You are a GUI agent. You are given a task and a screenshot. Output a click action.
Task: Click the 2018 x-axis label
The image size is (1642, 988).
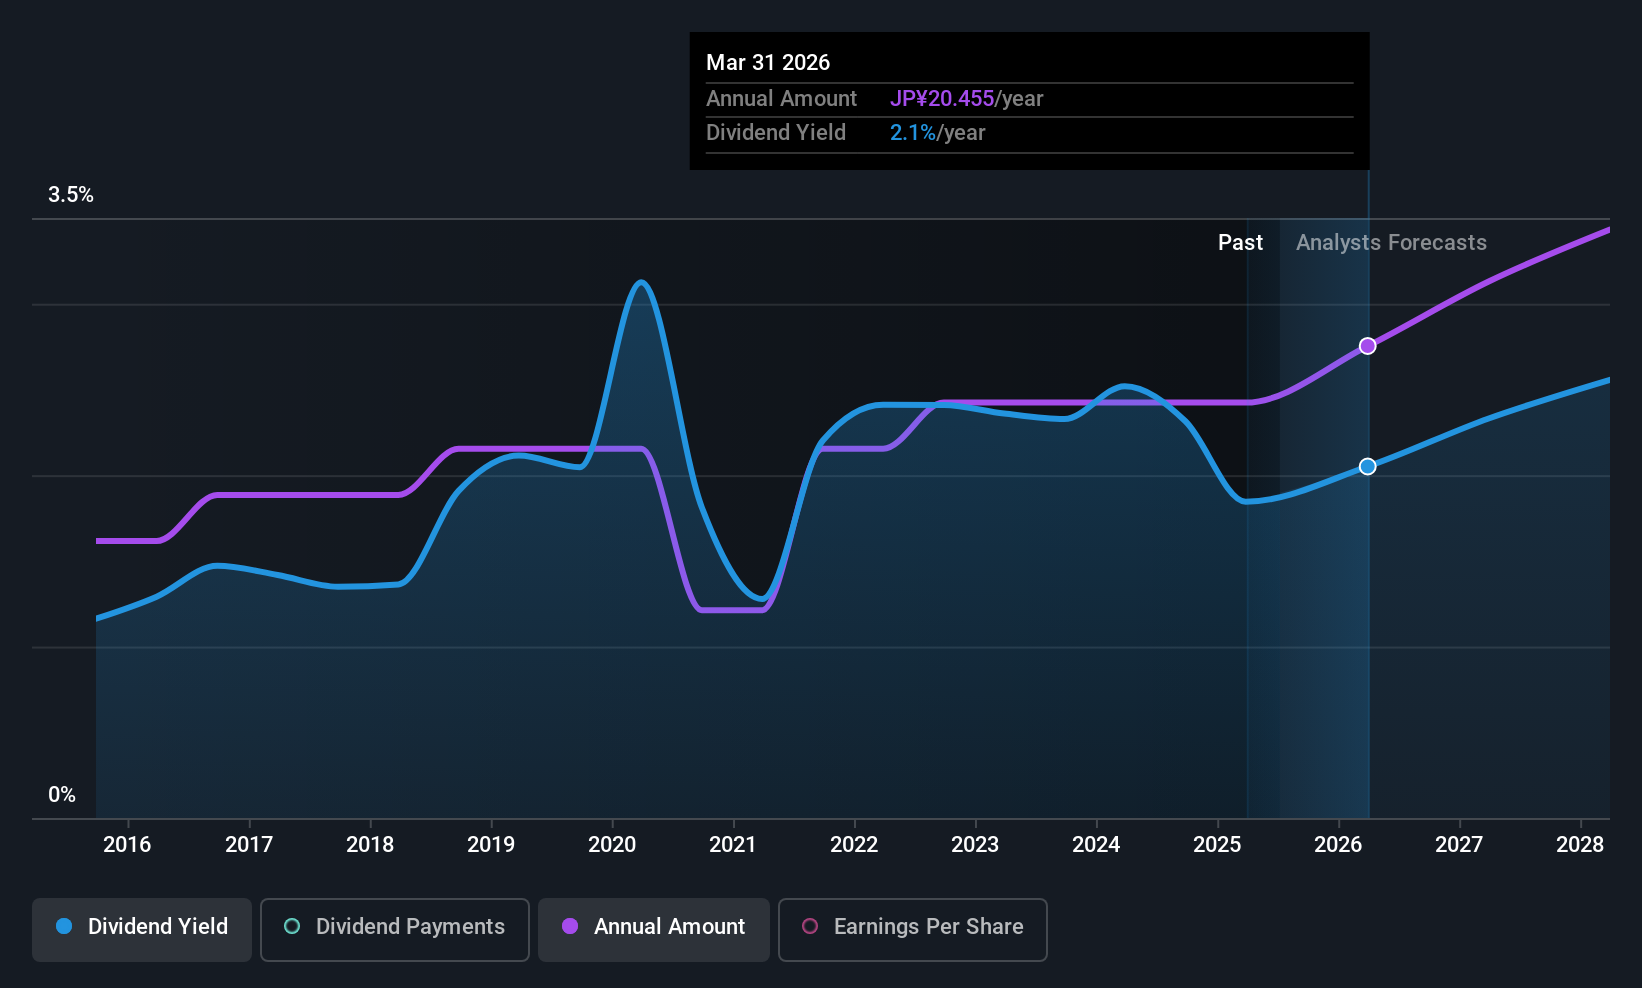coord(370,845)
